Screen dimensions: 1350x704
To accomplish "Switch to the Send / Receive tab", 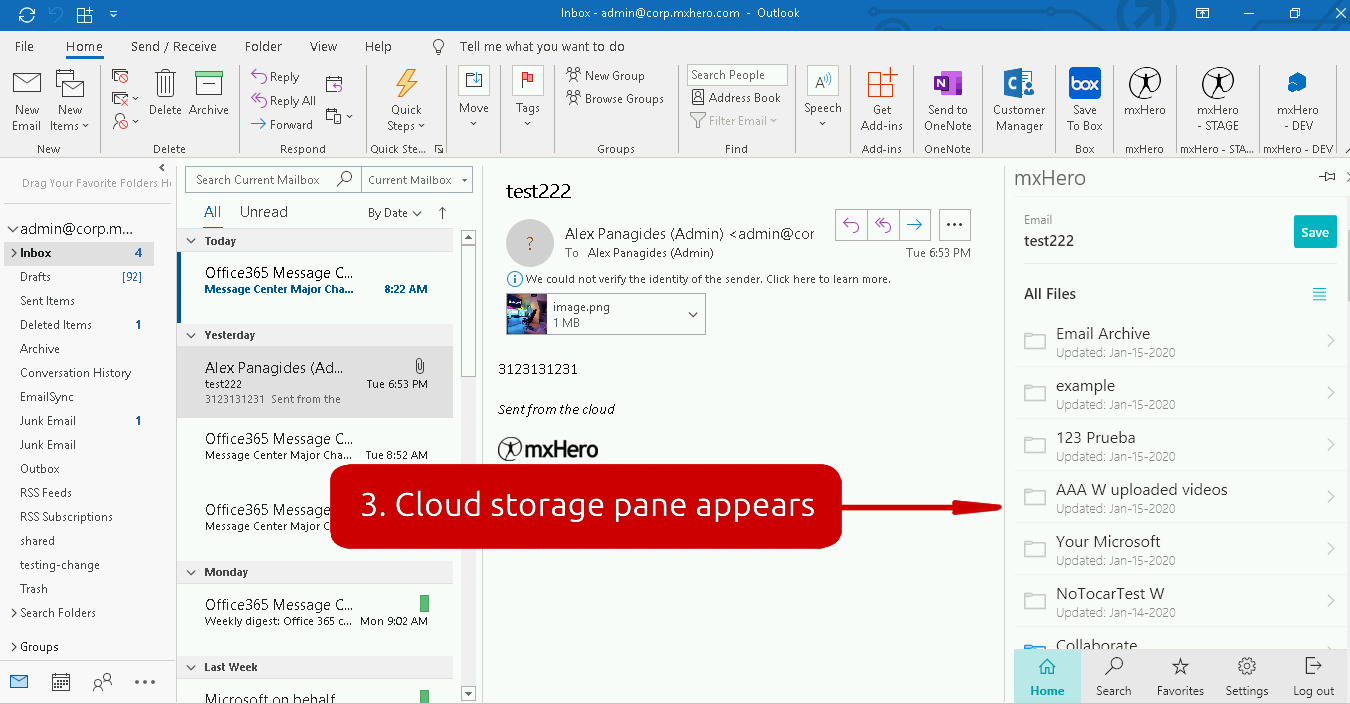I will coord(174,47).
